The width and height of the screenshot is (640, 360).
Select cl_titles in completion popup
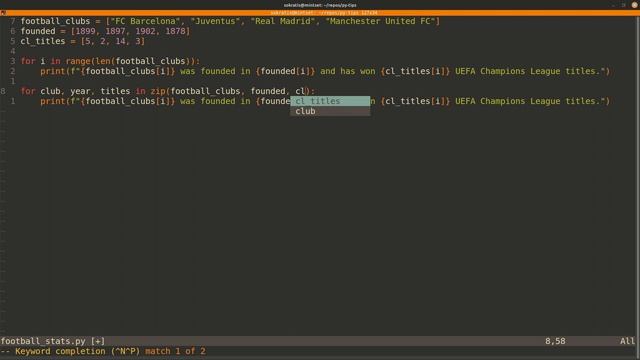point(330,101)
